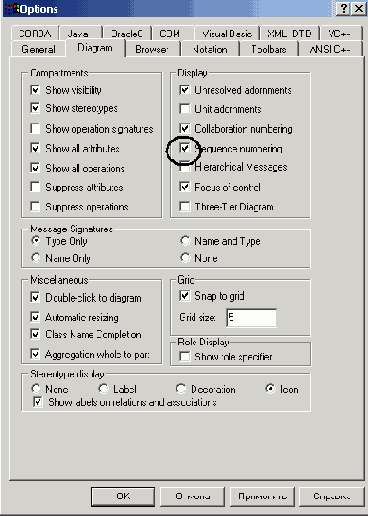The height and width of the screenshot is (516, 368).
Task: Select Label stereotype display option
Action: pyautogui.click(x=104, y=389)
